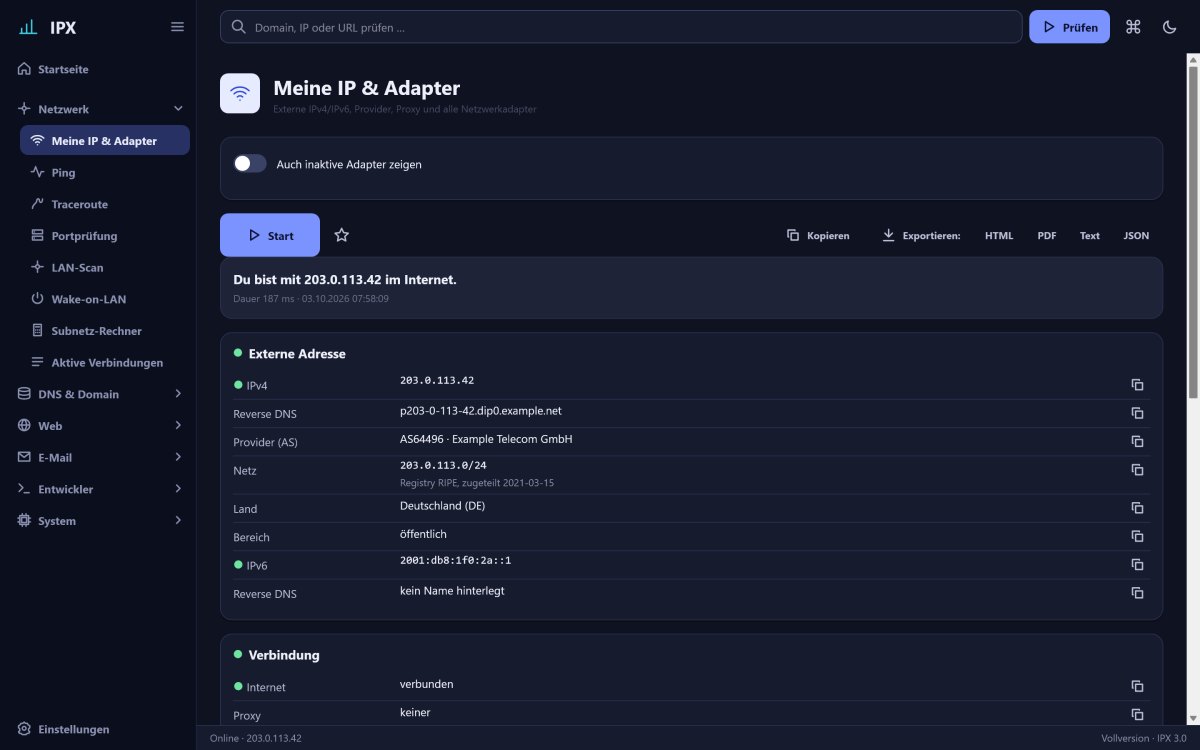1200x750 pixels.
Task: Open the command palette icon
Action: point(1133,27)
